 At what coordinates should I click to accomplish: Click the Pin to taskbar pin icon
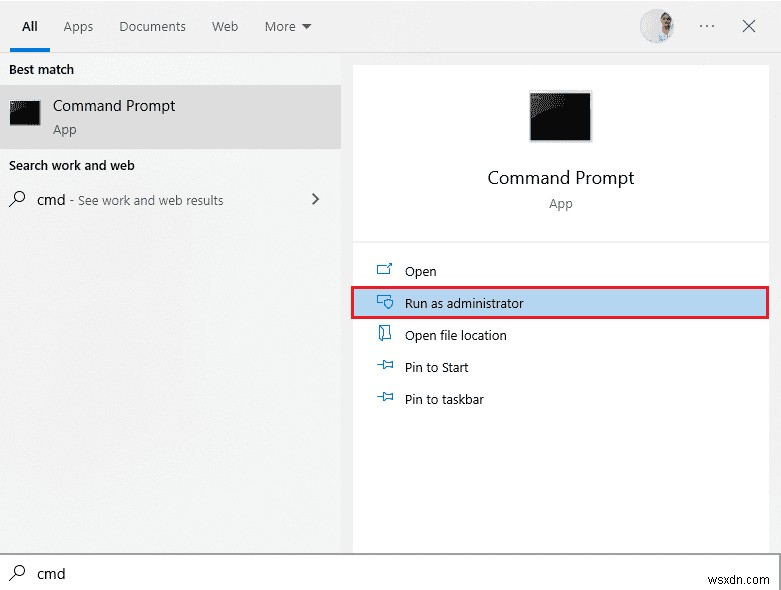[385, 398]
